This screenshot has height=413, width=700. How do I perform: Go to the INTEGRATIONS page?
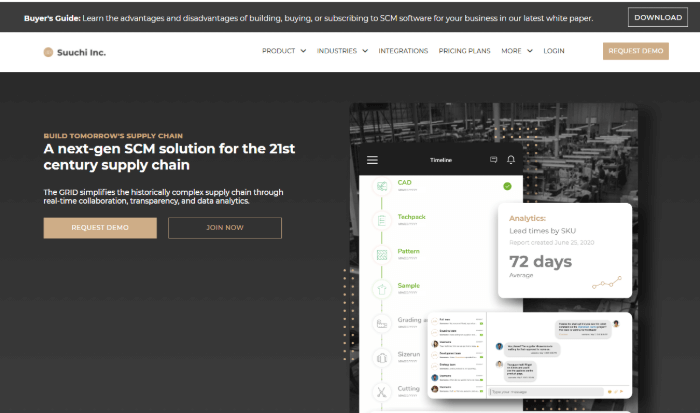(403, 51)
